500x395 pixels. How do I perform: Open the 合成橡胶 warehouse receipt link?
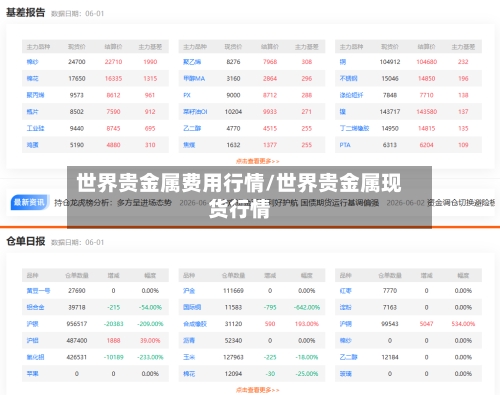click(x=195, y=324)
